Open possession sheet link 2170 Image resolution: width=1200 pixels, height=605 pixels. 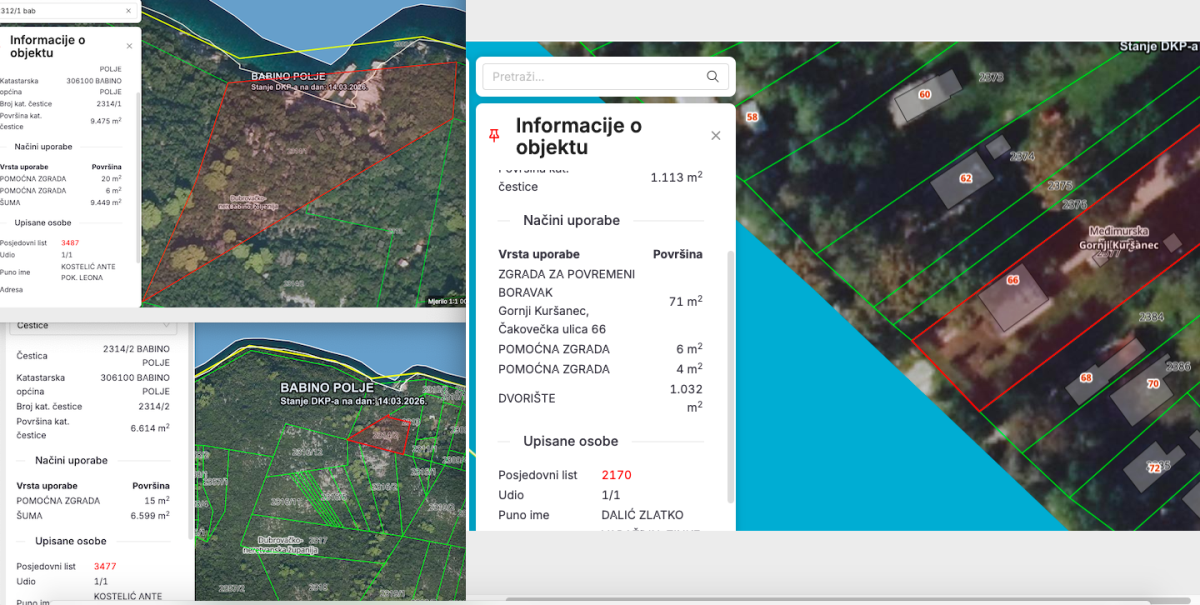[616, 475]
